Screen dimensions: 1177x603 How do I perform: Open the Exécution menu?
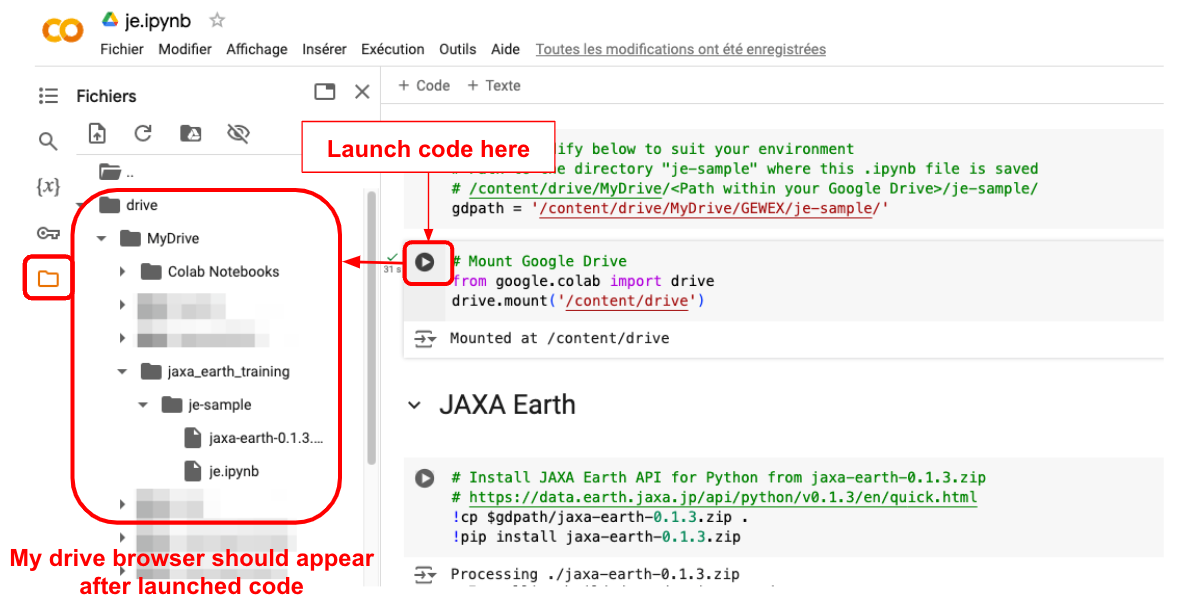click(x=392, y=49)
